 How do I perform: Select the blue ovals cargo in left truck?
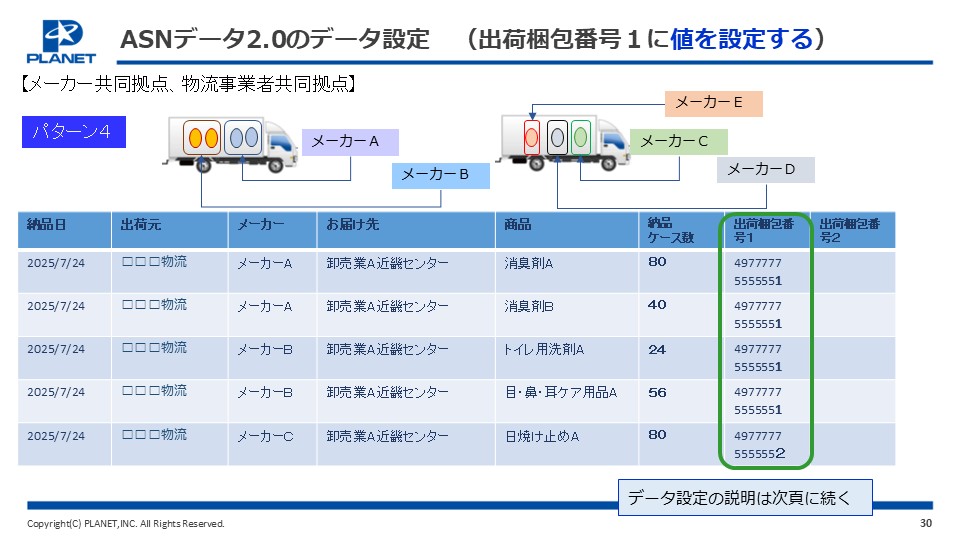[242, 138]
